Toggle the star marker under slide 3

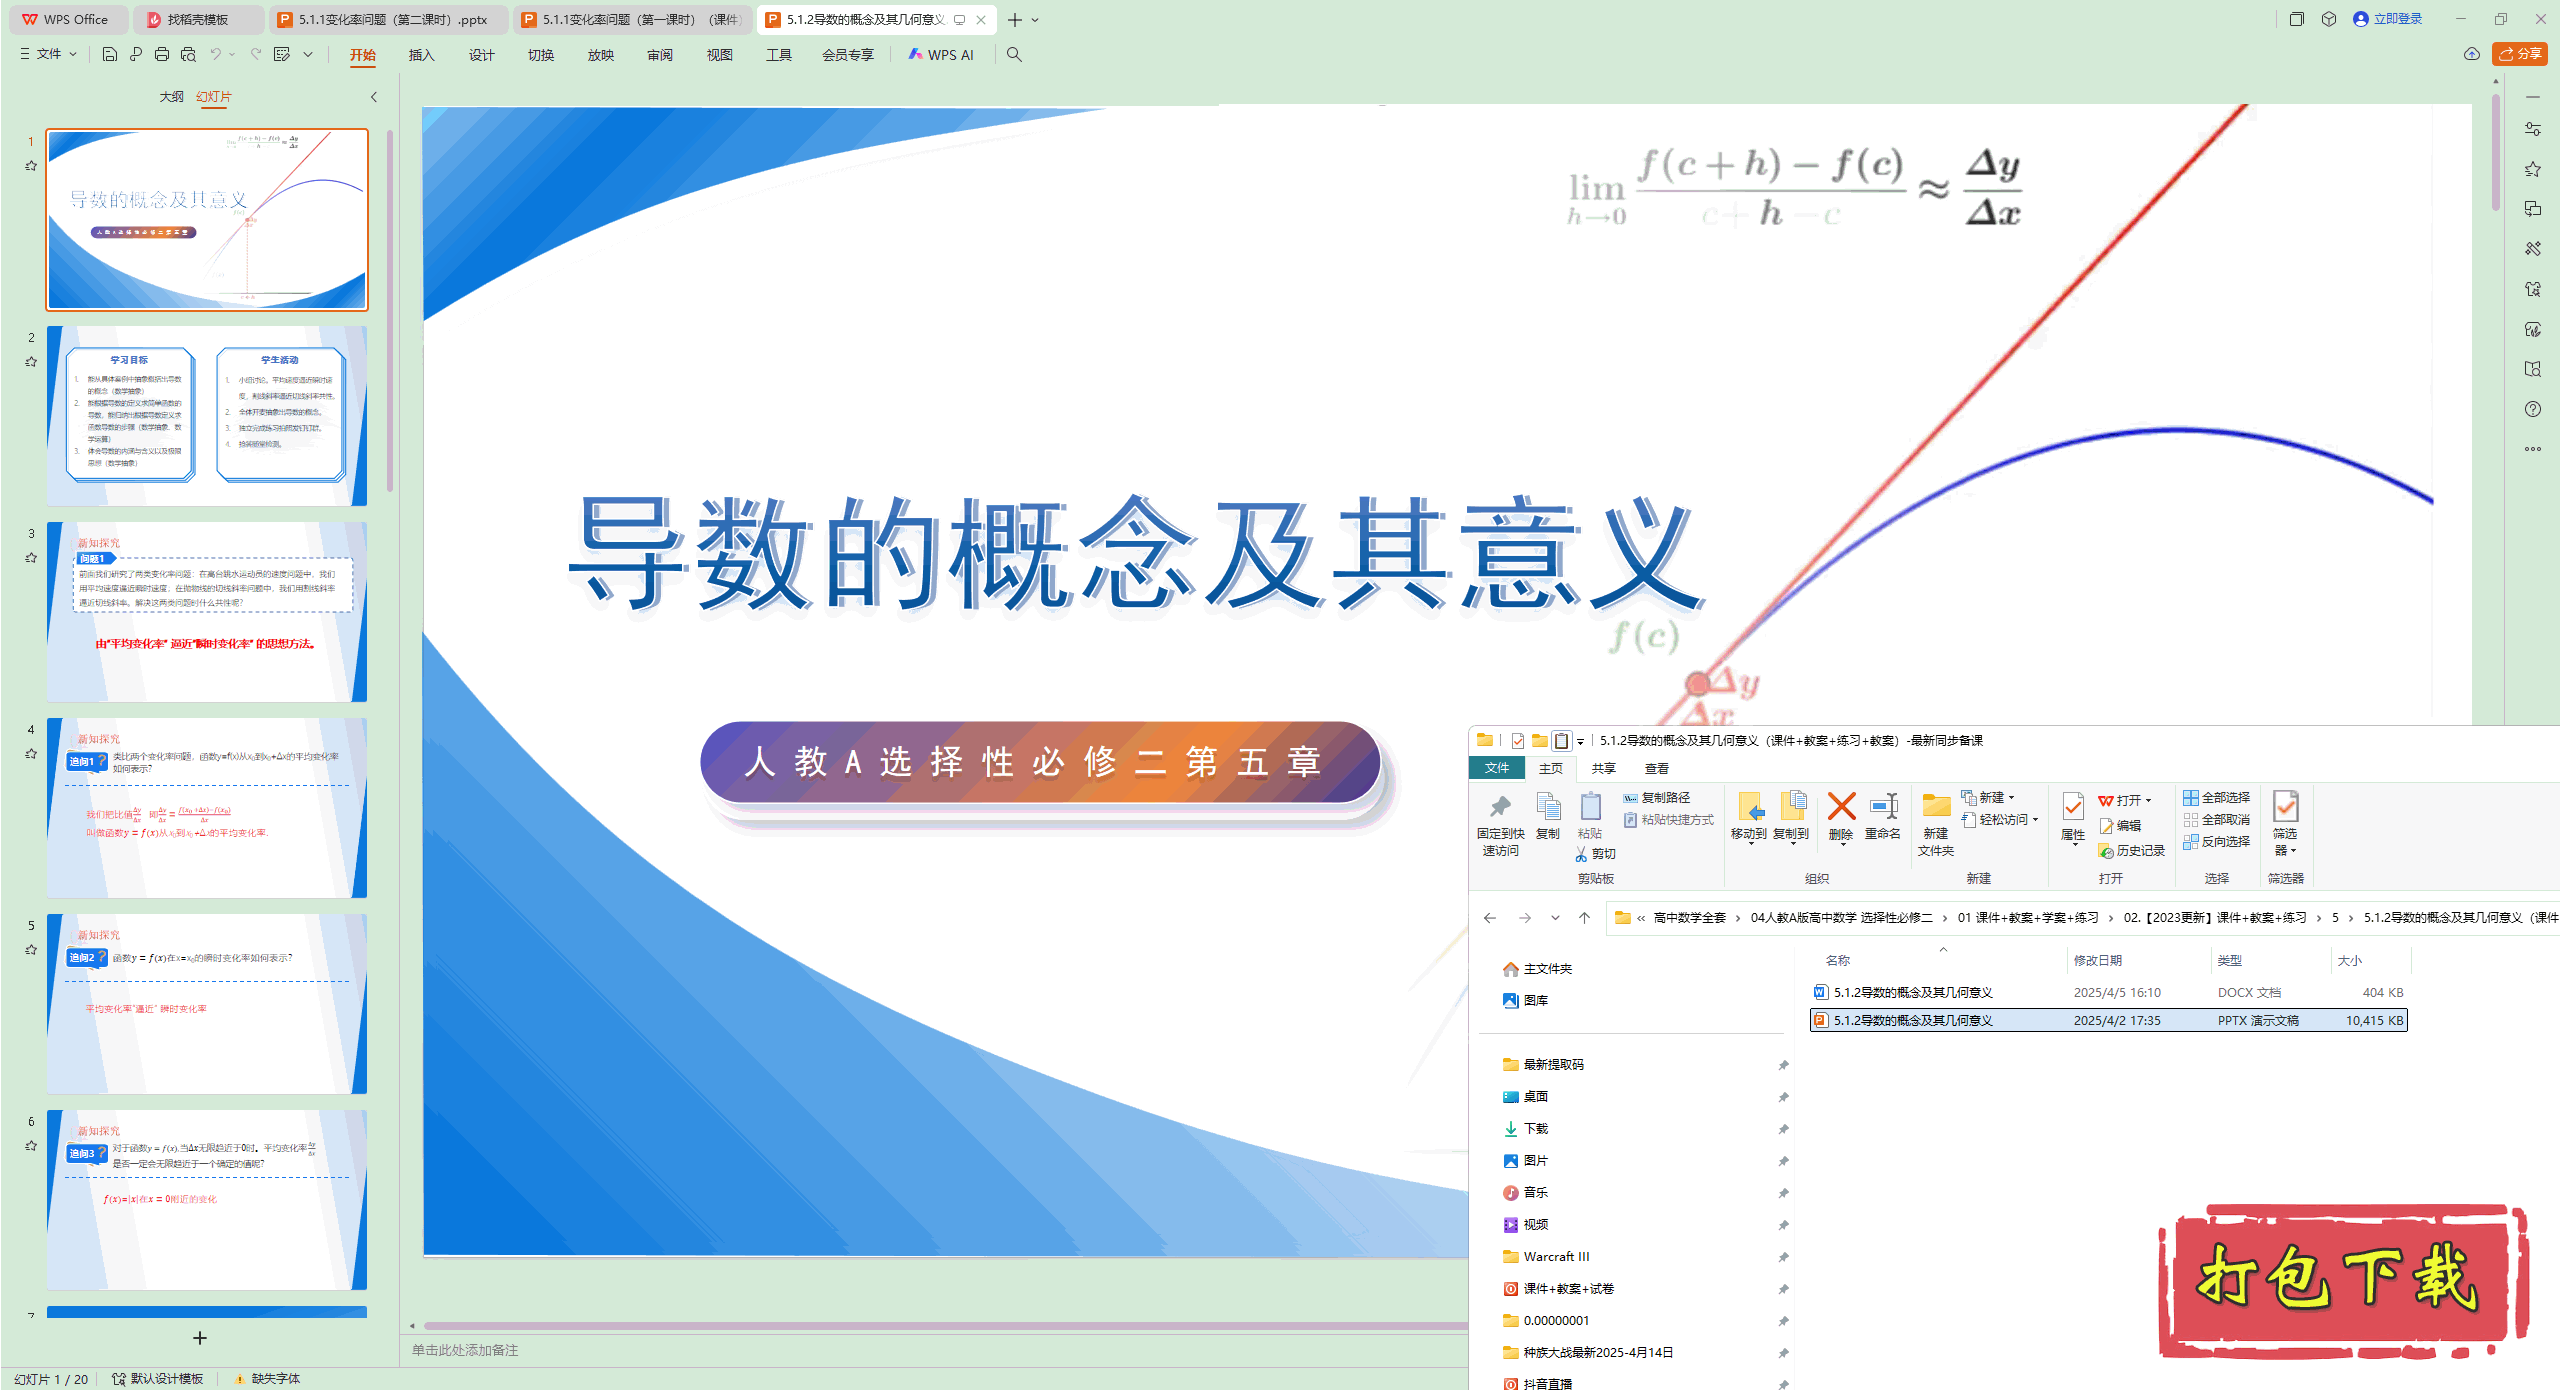click(x=31, y=558)
